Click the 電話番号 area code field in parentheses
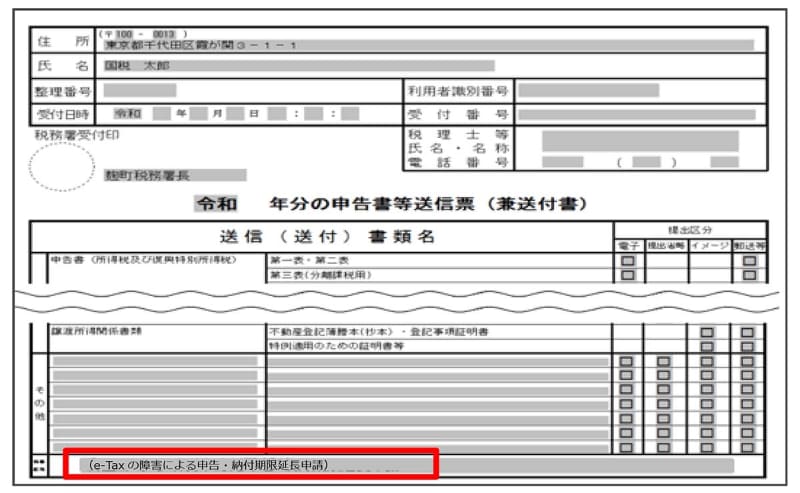Viewport: 800px width, 493px height. (646, 162)
